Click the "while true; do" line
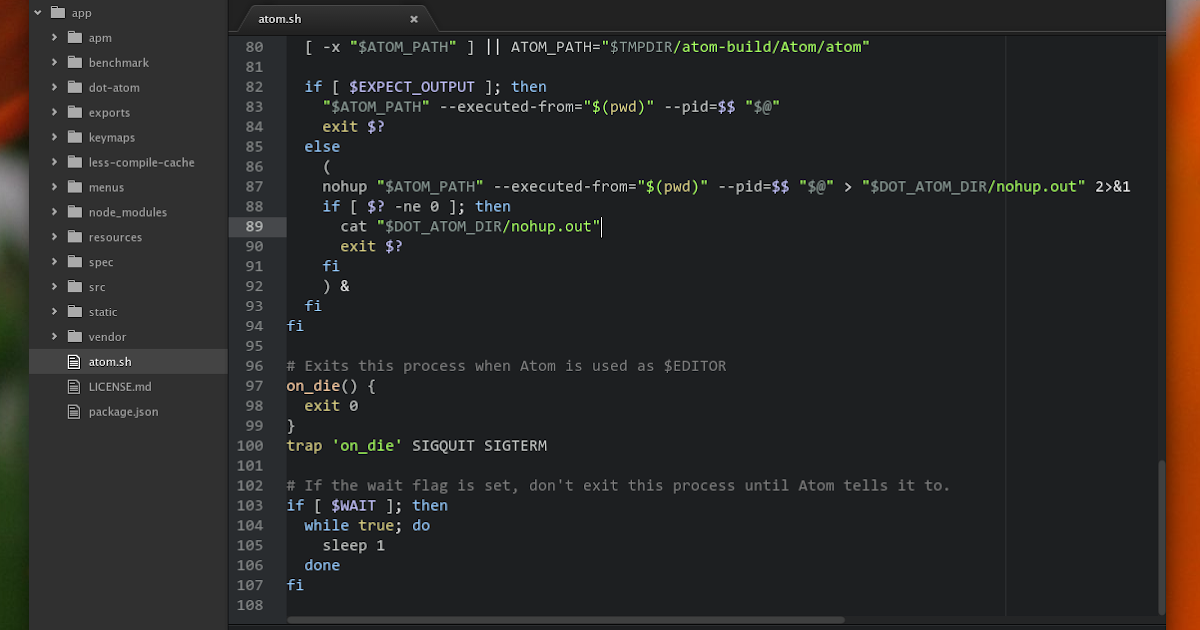The width and height of the screenshot is (1200, 630). (x=367, y=526)
